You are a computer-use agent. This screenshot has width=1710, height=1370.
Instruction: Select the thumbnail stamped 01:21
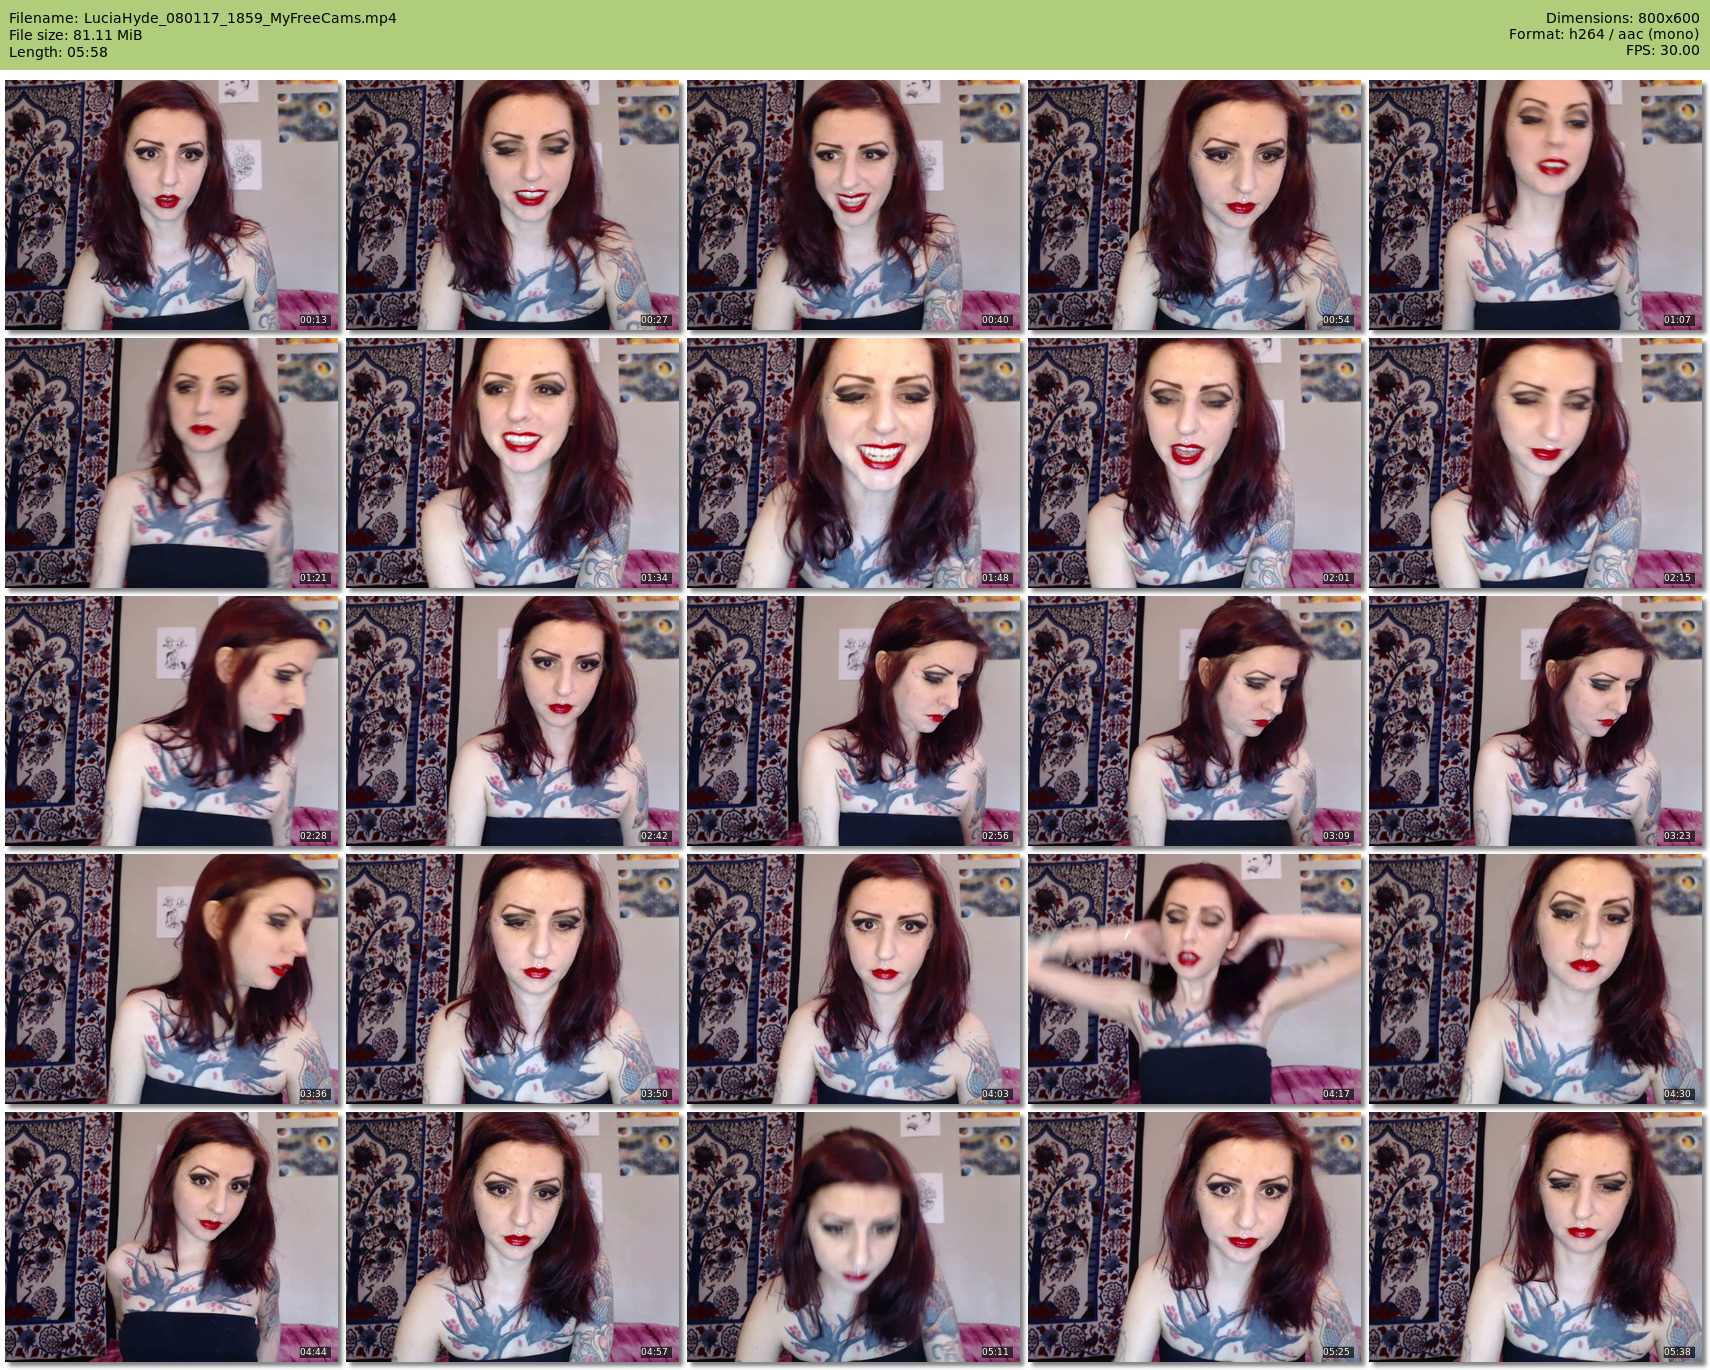(171, 463)
